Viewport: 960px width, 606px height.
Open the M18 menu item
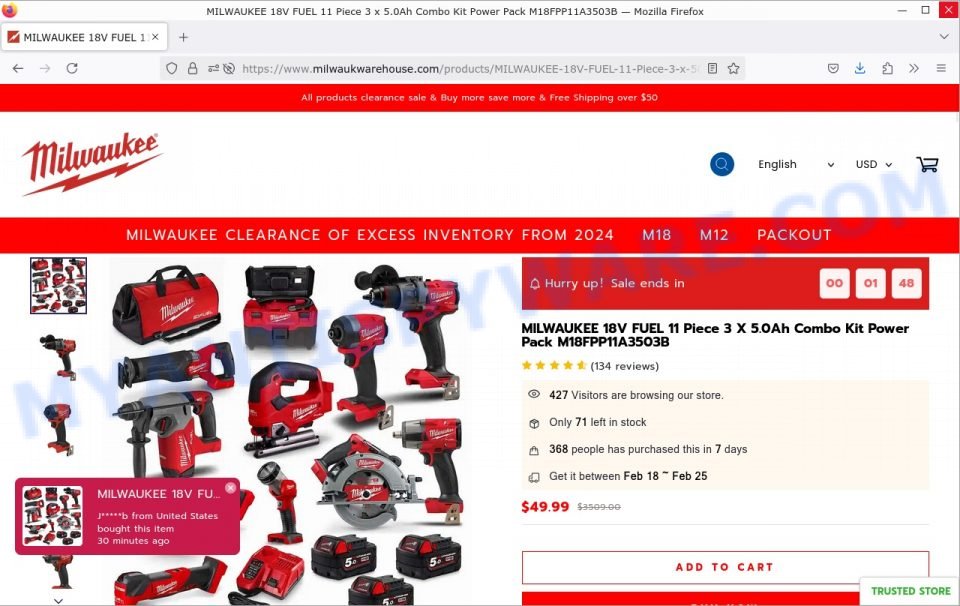(656, 235)
